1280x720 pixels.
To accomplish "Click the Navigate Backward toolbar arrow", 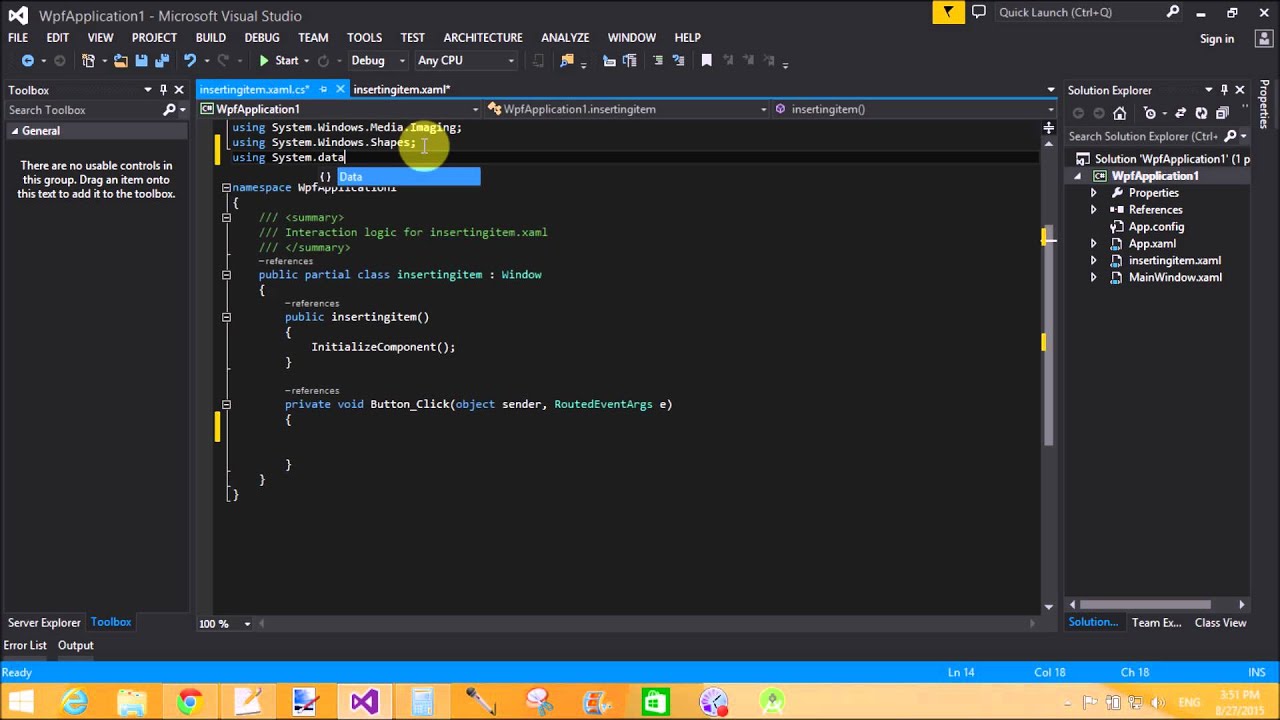I will click(28, 61).
